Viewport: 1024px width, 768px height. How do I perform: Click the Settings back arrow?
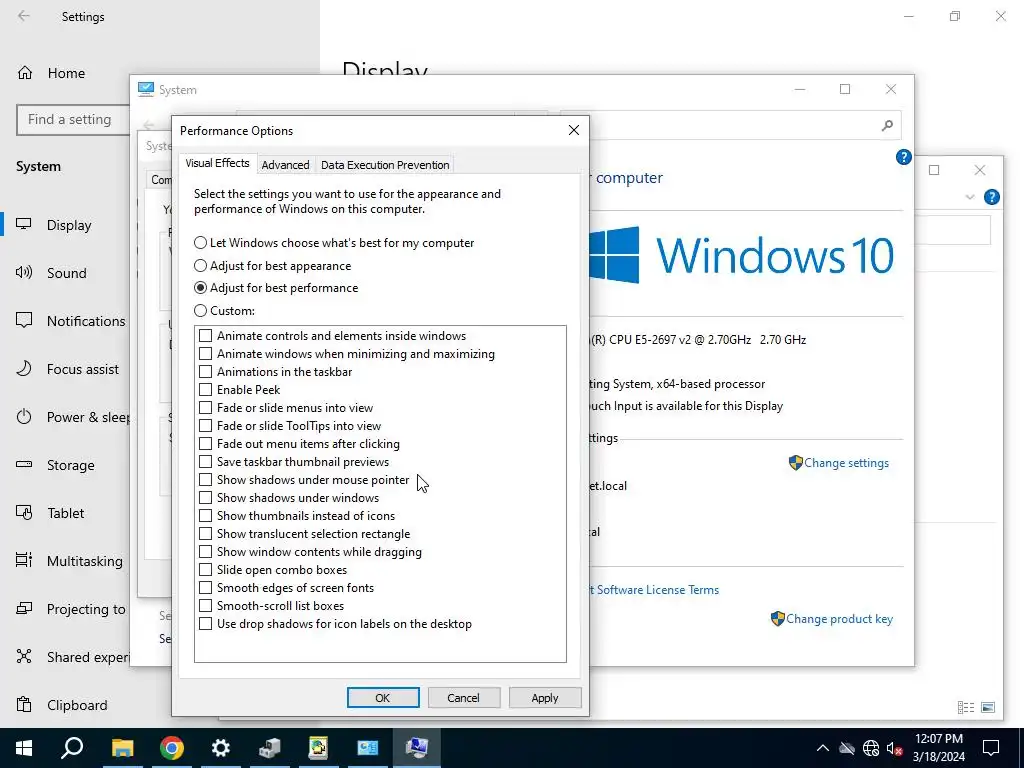(24, 16)
